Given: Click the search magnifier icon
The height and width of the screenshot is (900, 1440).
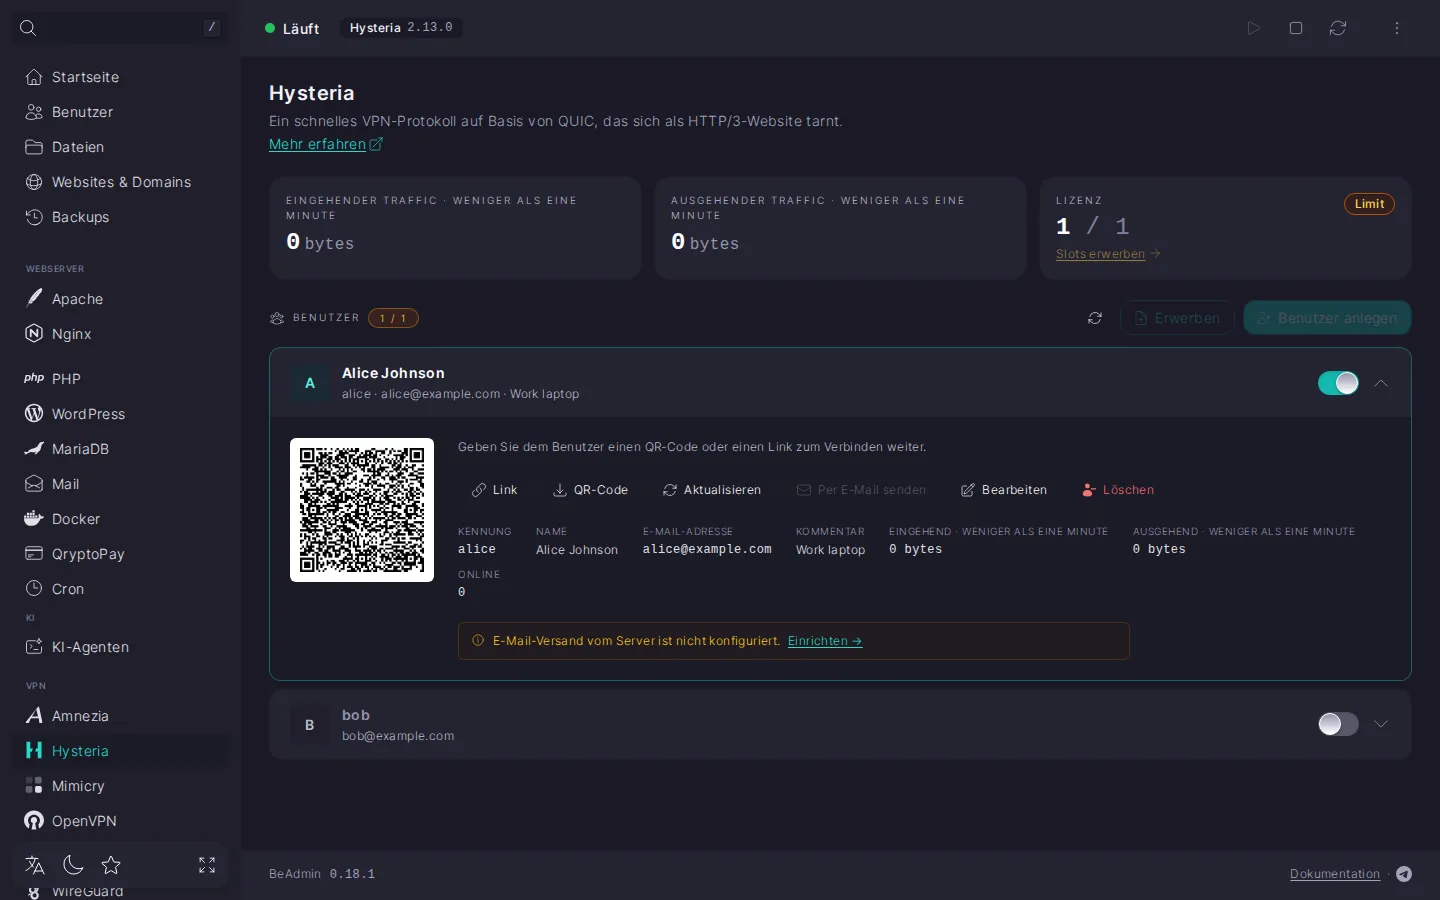Looking at the screenshot, I should [x=28, y=28].
